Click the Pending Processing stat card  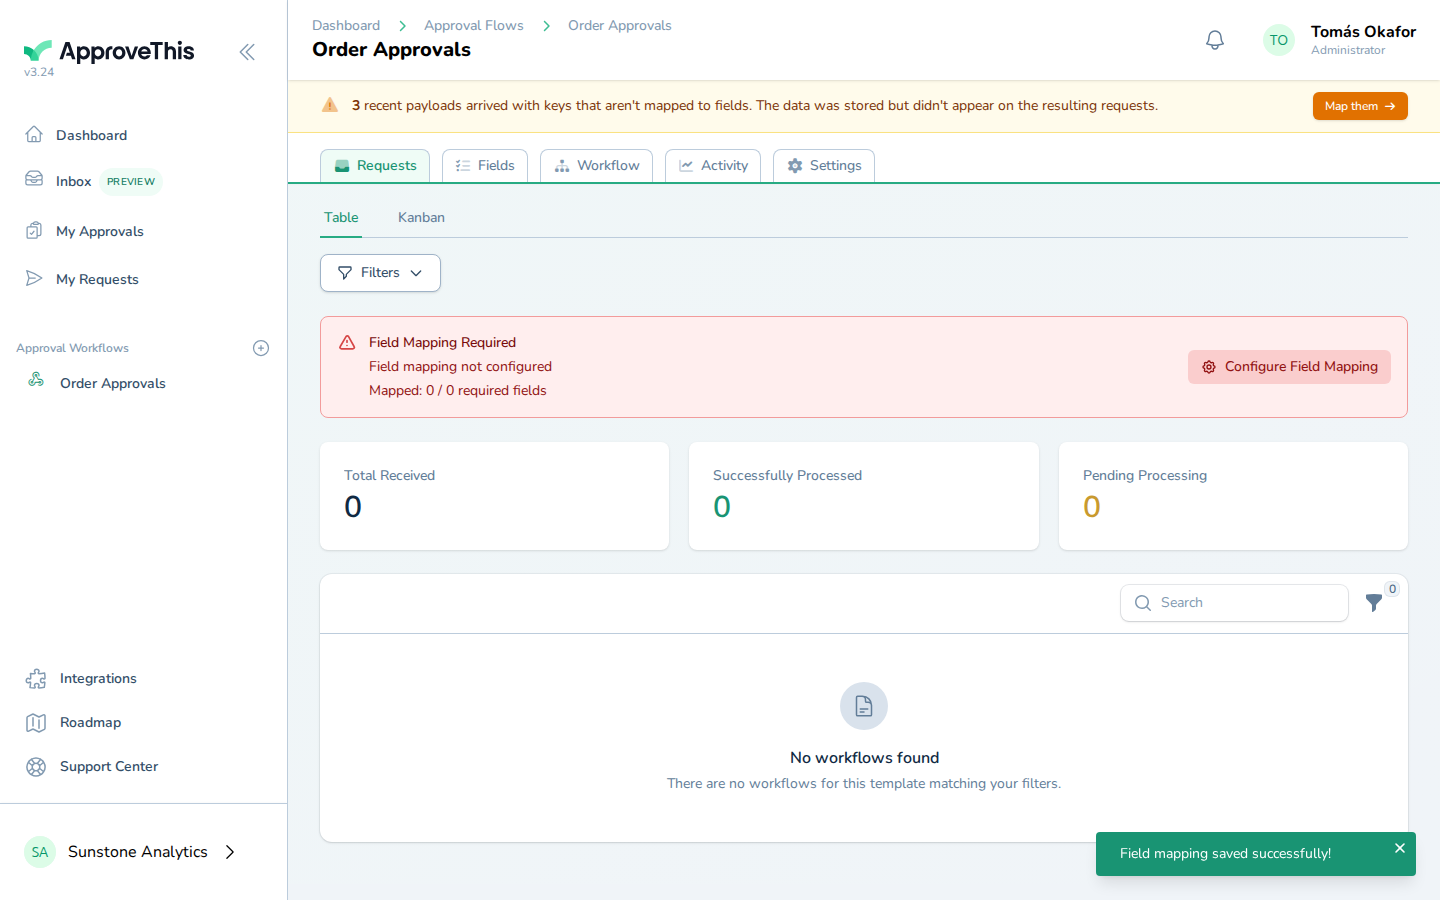[1233, 496]
